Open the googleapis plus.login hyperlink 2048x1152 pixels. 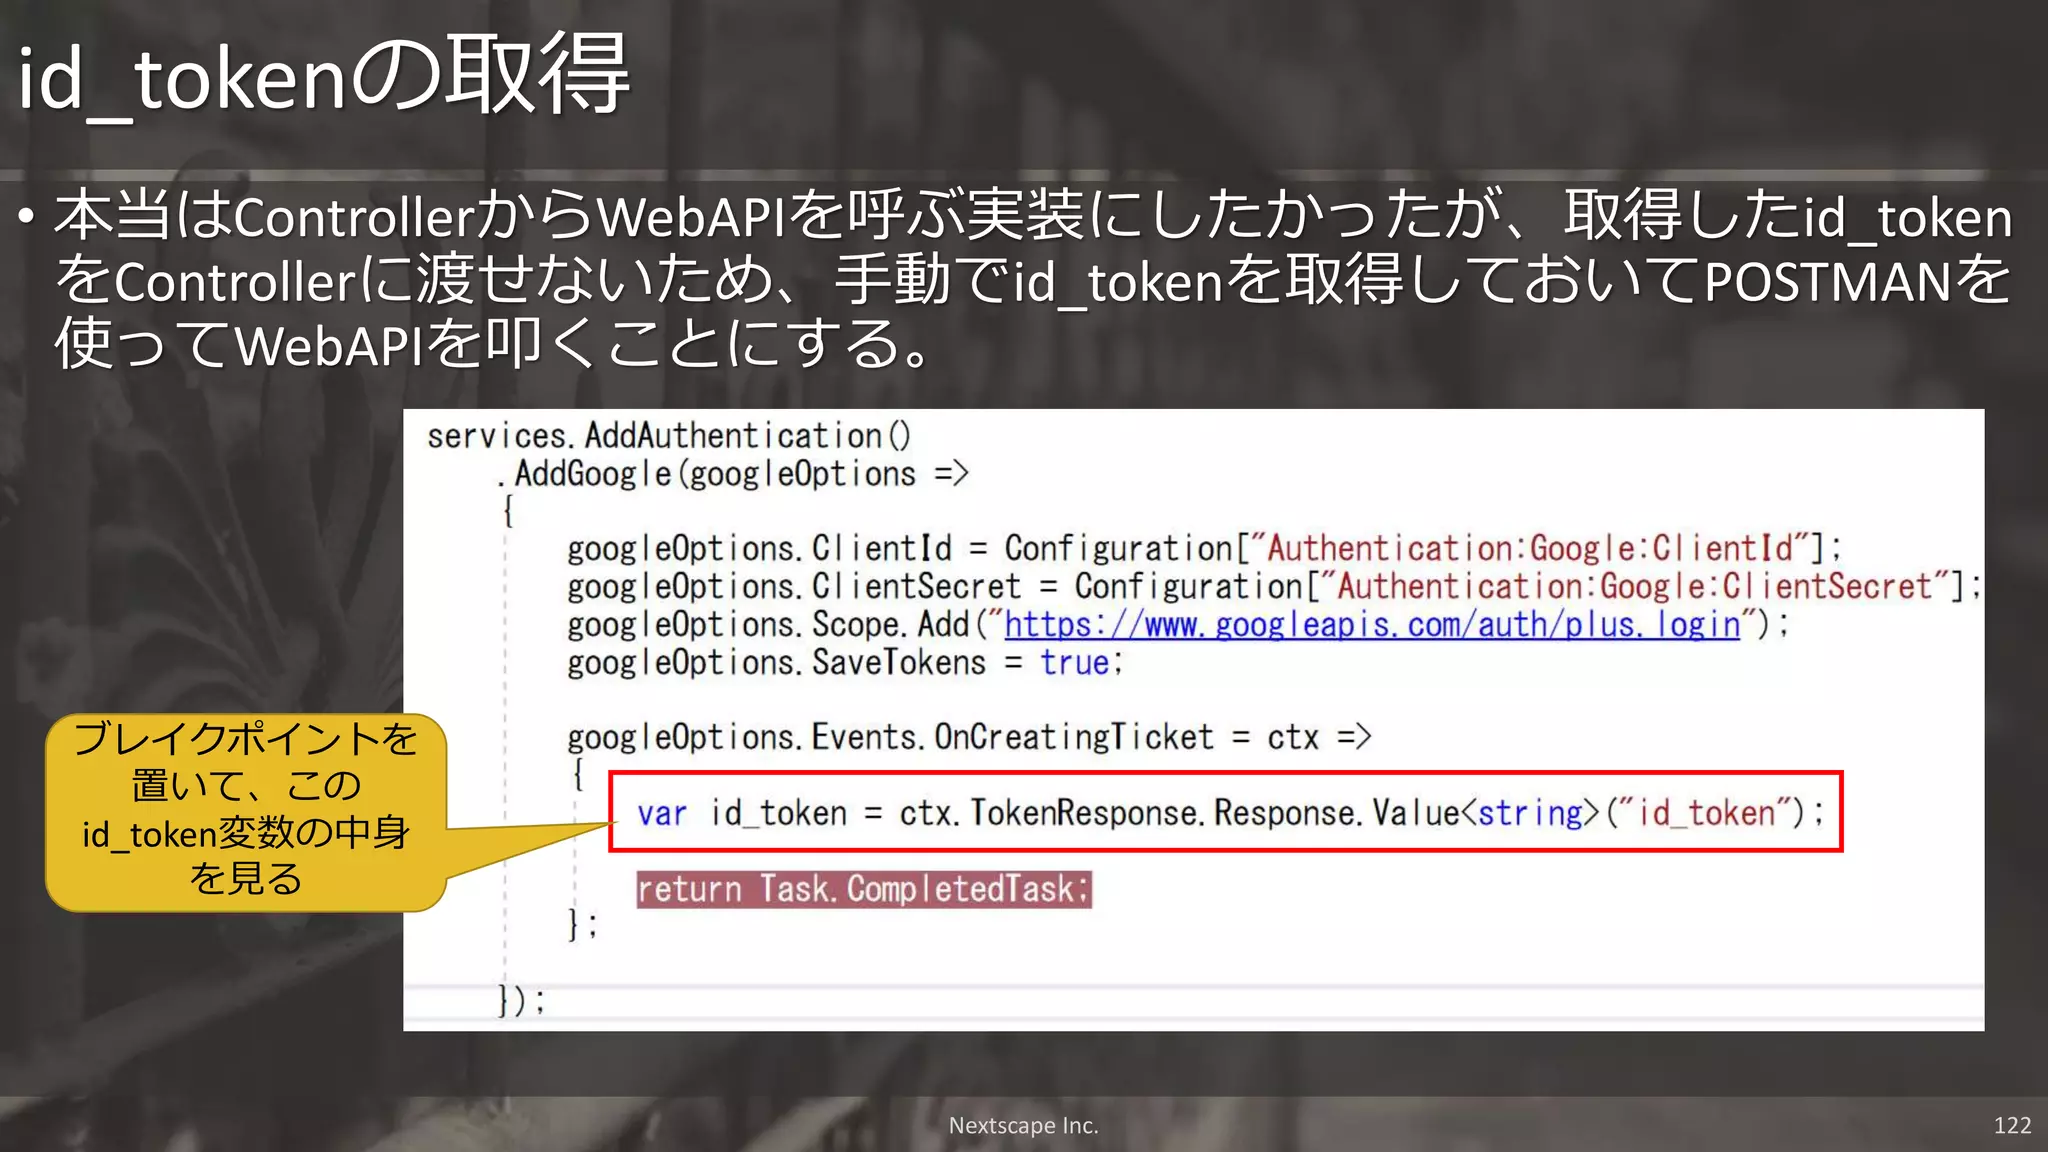pos(1372,625)
